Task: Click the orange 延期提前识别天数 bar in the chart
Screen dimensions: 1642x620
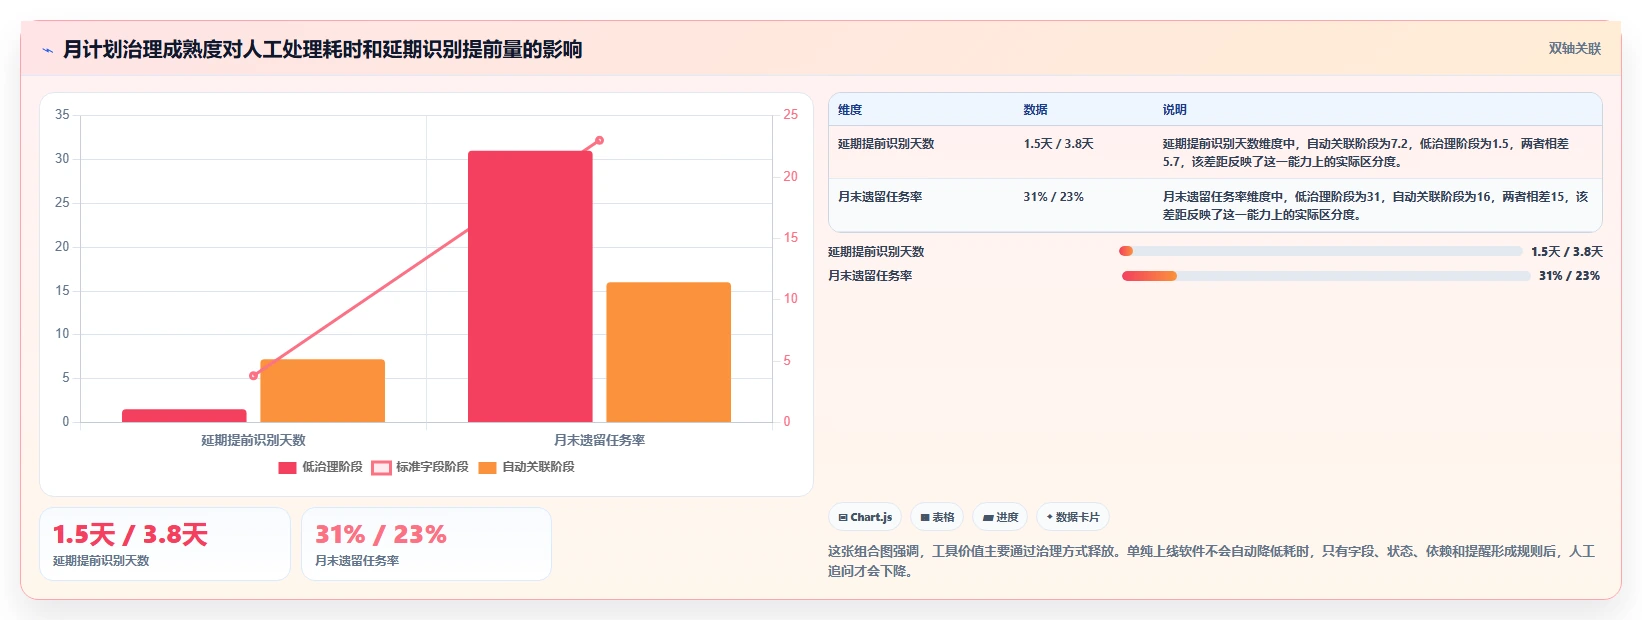Action: [323, 390]
